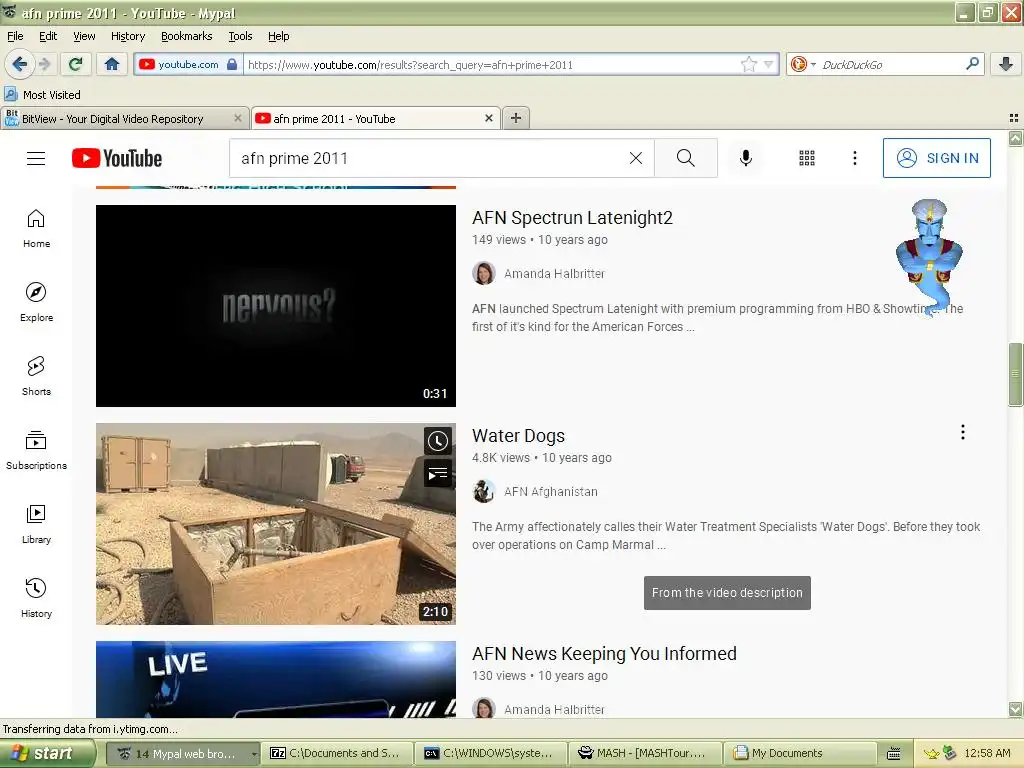Image resolution: width=1024 pixels, height=768 pixels.
Task: Reload the current page
Action: point(76,64)
